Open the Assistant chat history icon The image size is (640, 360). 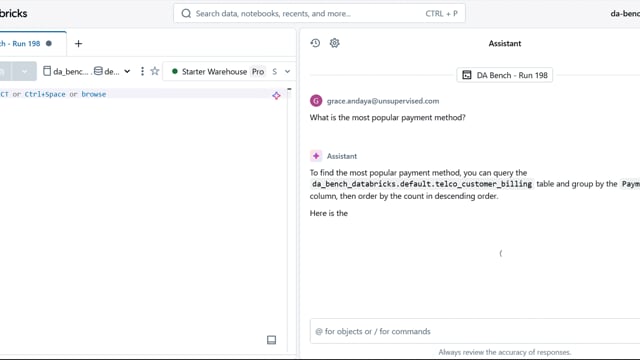(x=315, y=43)
